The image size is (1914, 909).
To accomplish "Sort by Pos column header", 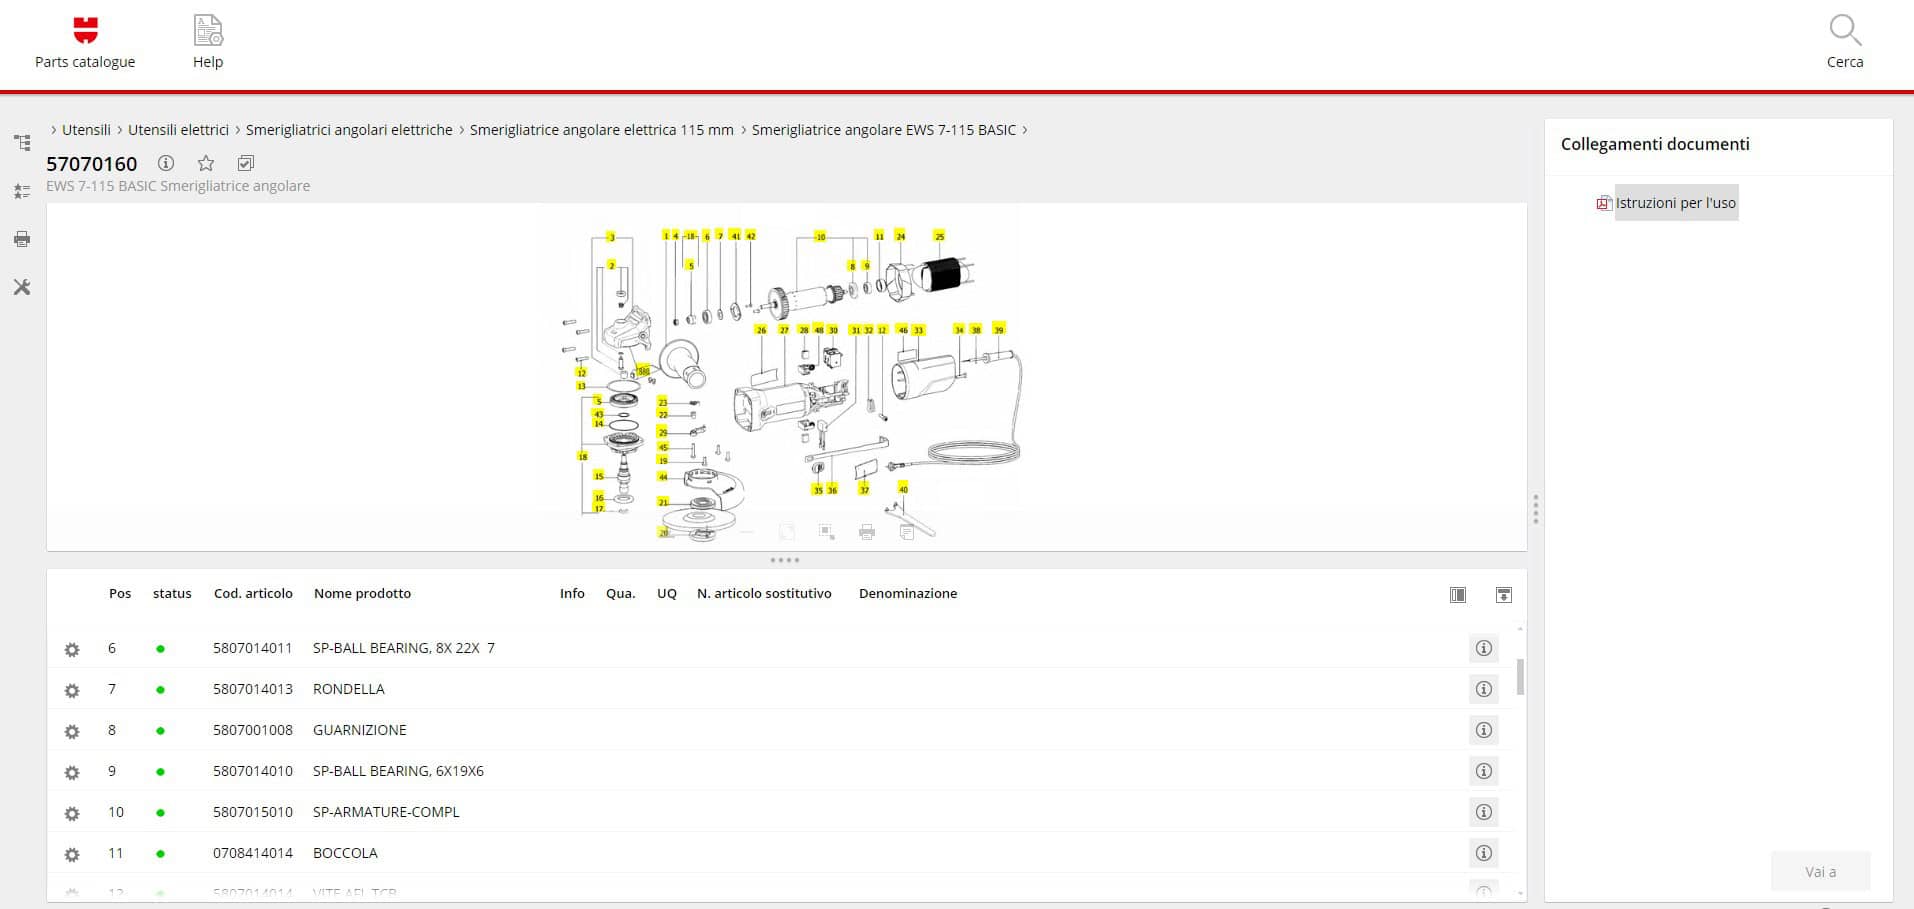I will pyautogui.click(x=120, y=594).
